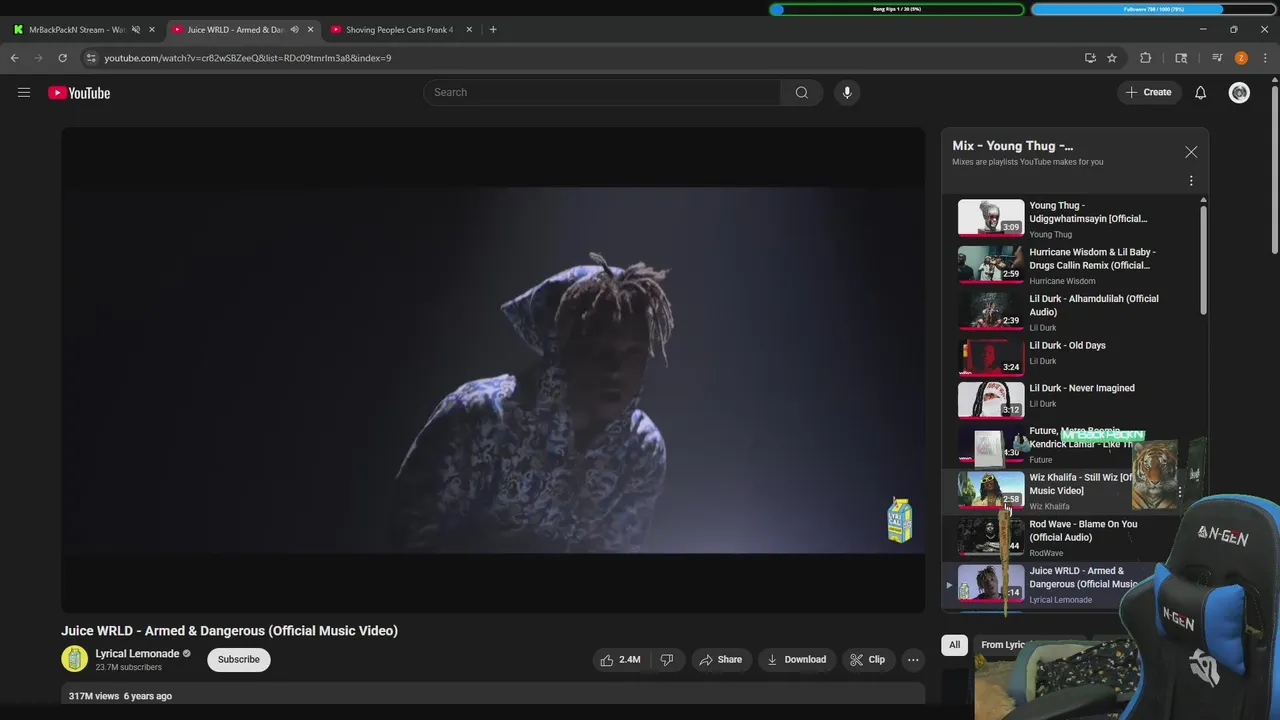This screenshot has width=1280, height=720.
Task: Bookmark this page with star
Action: click(x=1112, y=58)
